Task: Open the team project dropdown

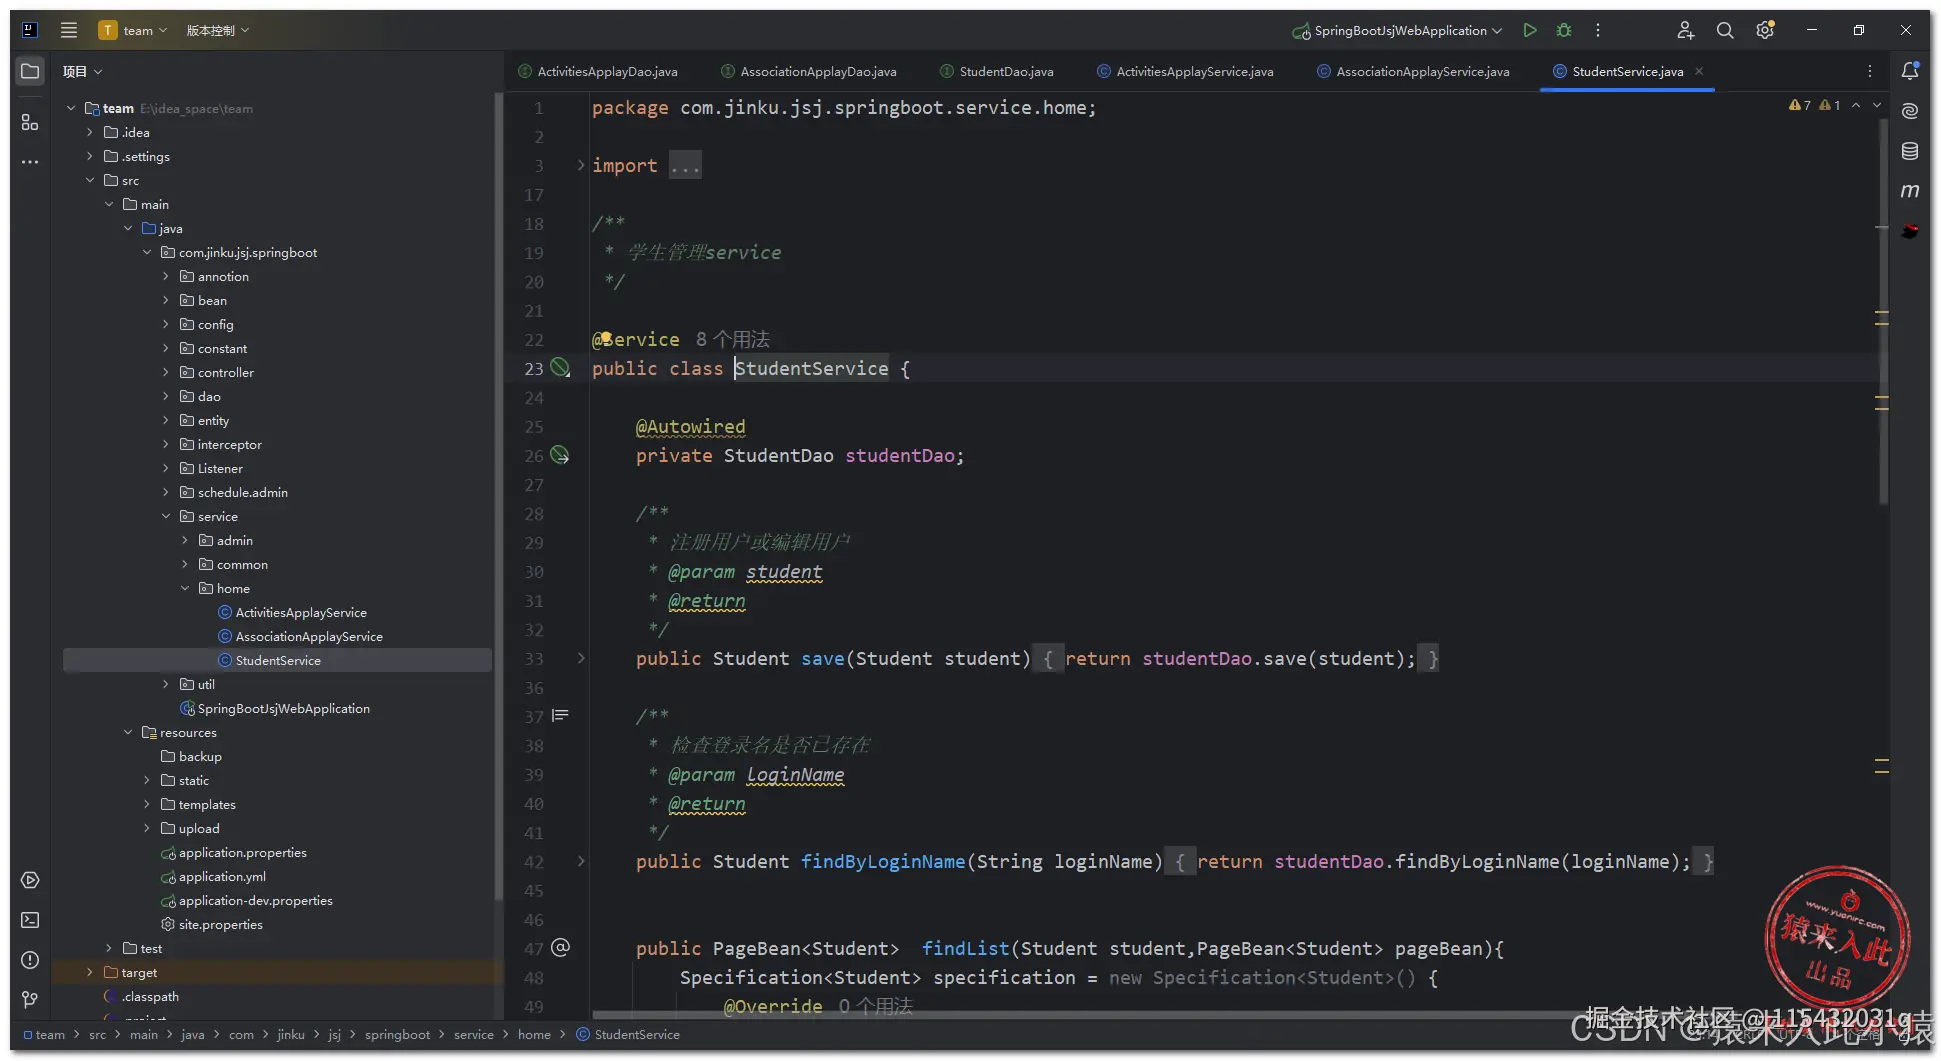Action: [x=133, y=30]
